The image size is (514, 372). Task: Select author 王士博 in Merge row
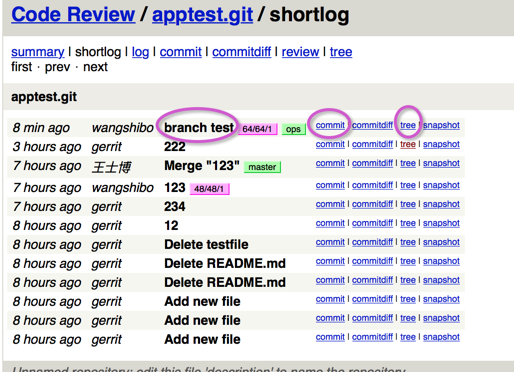coord(112,167)
